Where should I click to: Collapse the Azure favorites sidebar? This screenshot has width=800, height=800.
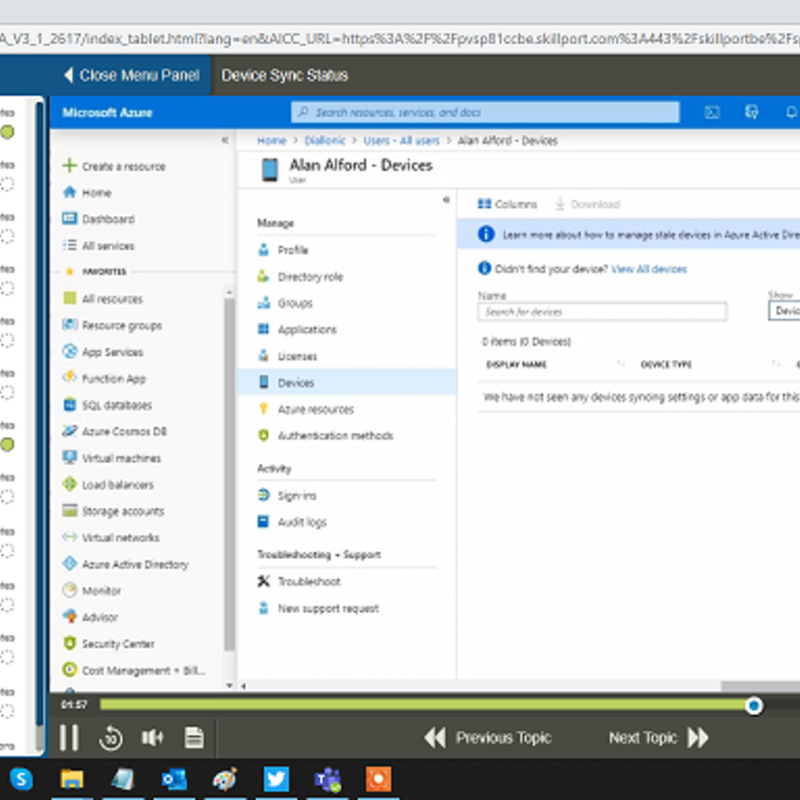225,140
